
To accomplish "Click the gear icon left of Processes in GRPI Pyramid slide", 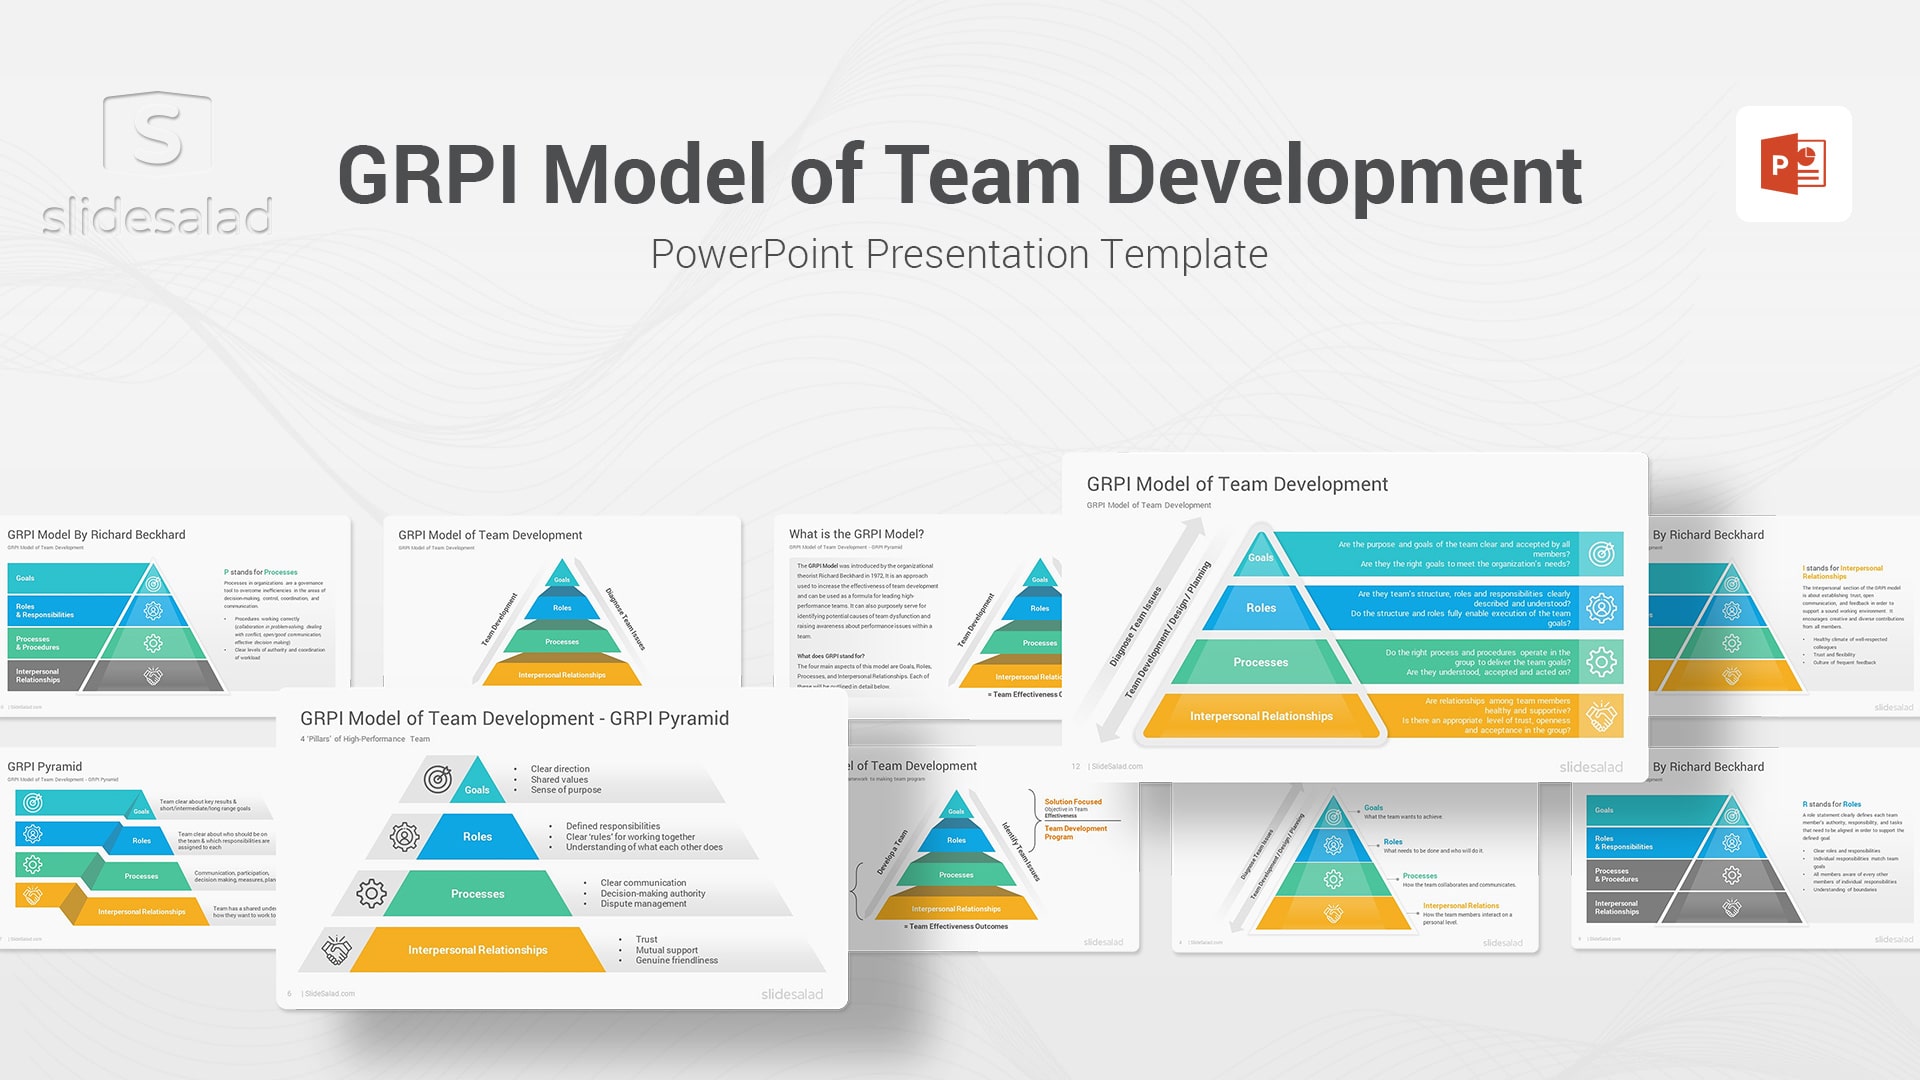I will tap(371, 893).
